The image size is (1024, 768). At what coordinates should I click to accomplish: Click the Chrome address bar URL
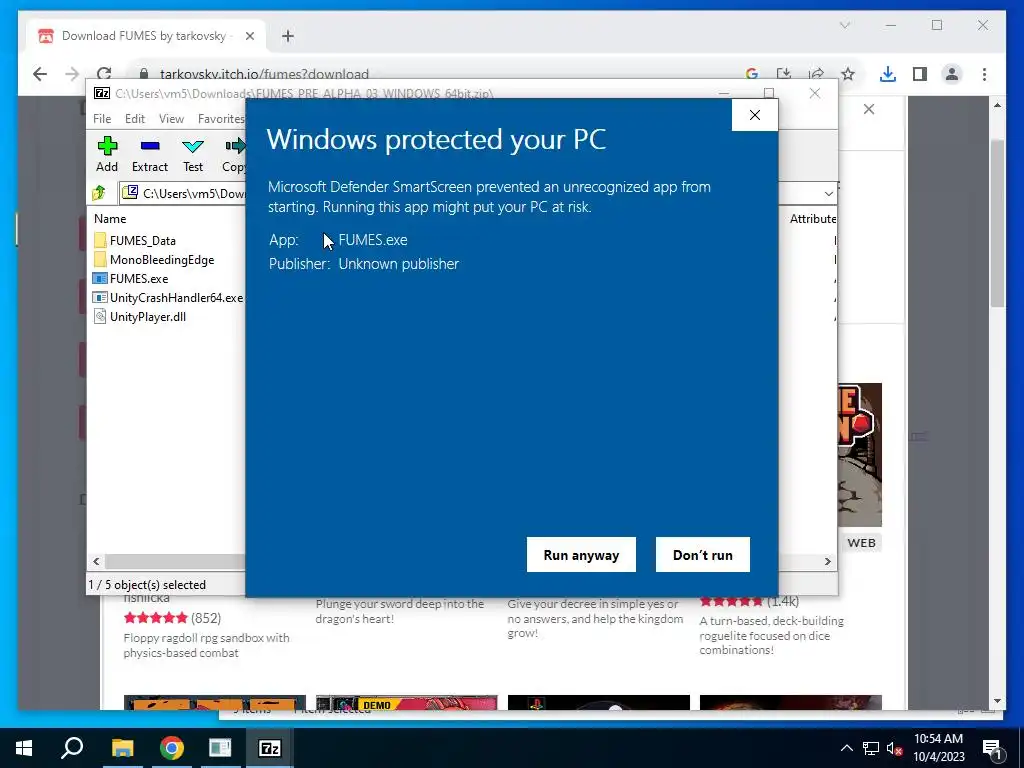264,74
